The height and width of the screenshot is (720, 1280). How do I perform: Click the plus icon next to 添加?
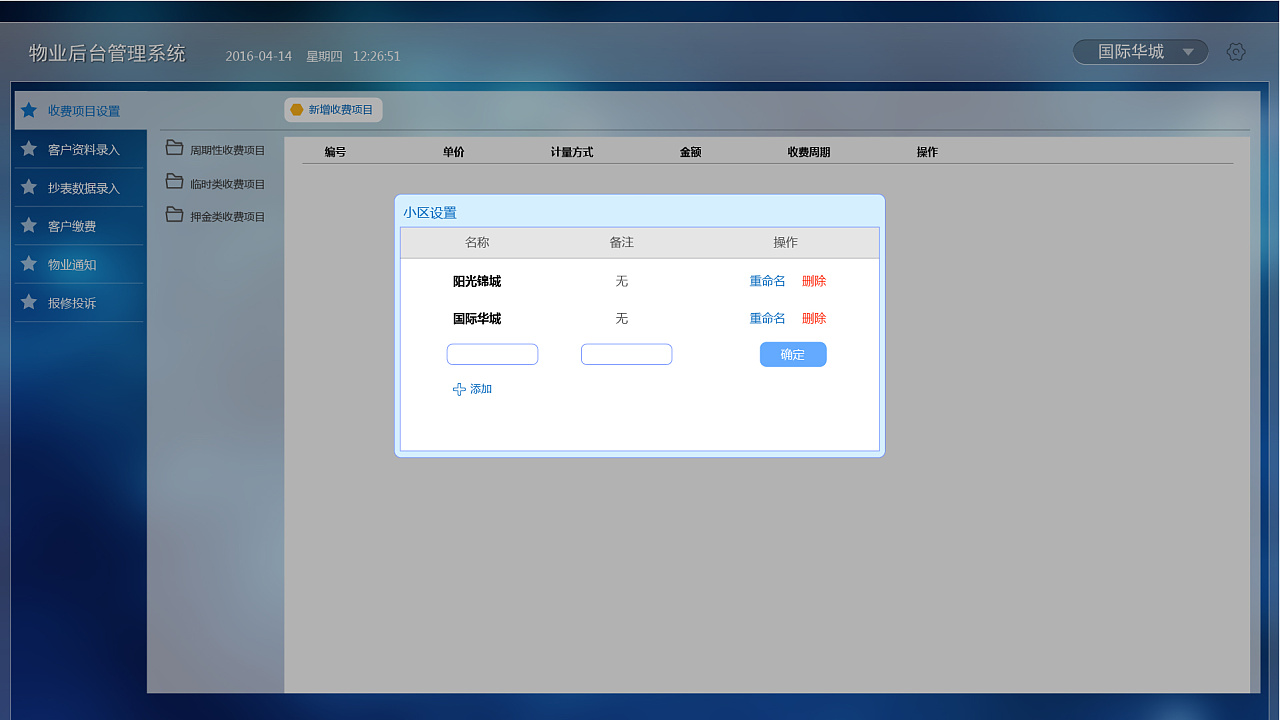[459, 389]
